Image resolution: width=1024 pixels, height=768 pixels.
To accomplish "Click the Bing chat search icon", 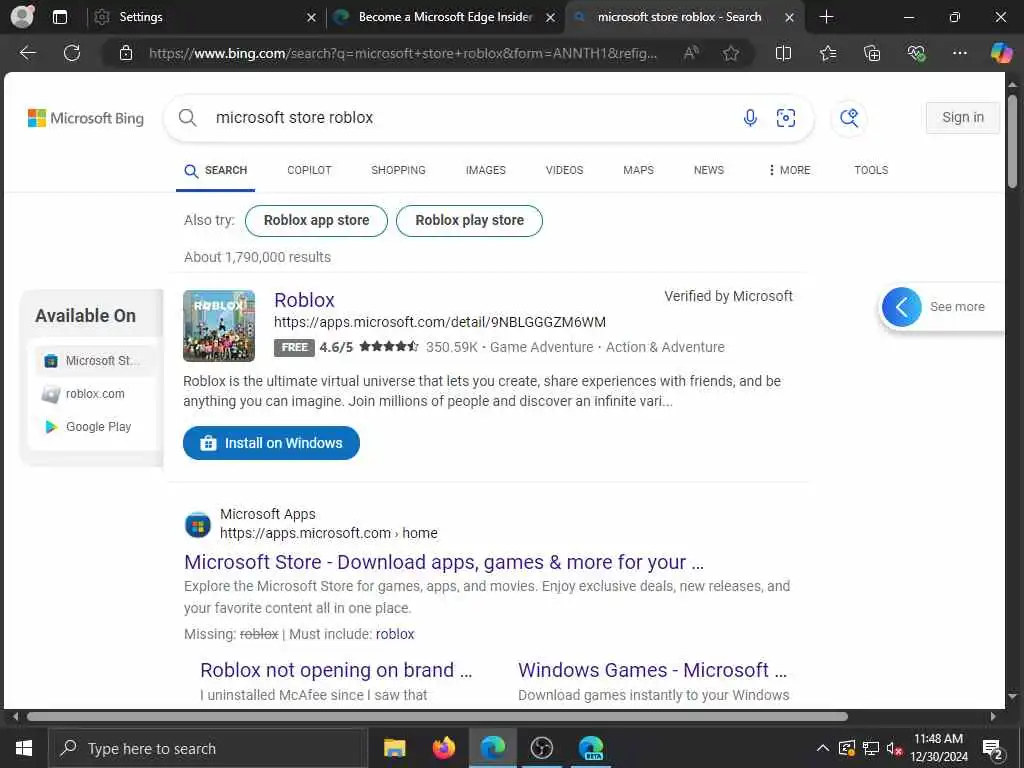I will pos(849,118).
